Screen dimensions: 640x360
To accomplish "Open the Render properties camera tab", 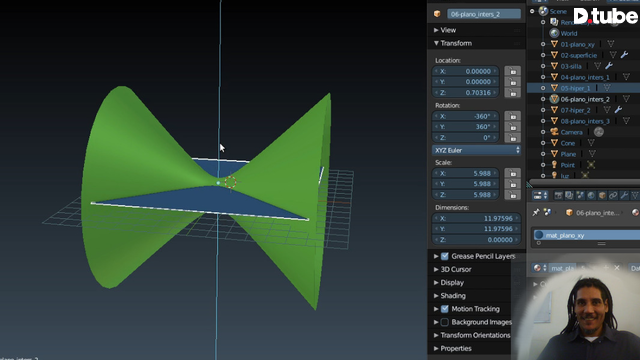I will click(x=558, y=195).
